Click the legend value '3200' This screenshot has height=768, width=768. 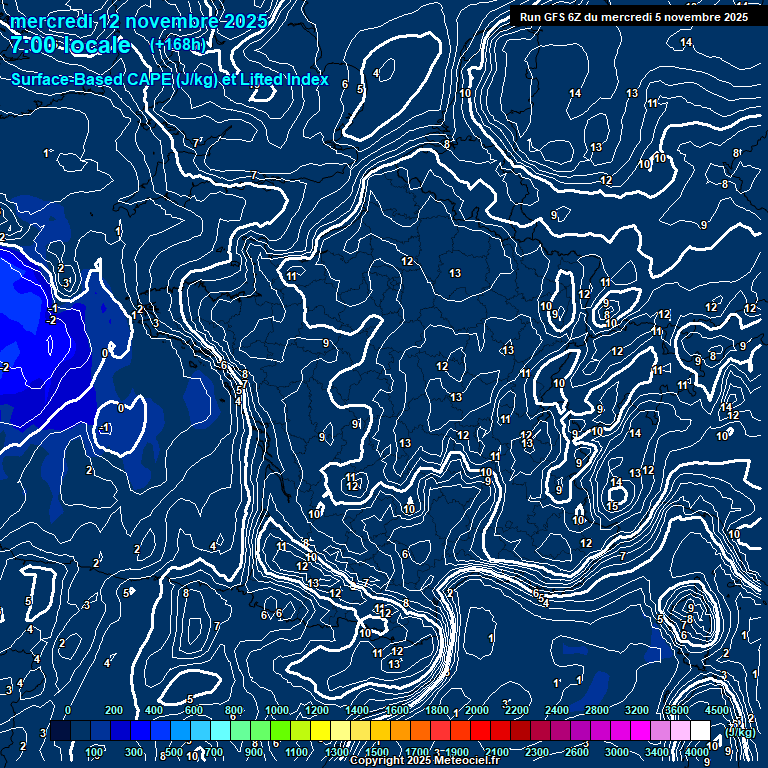click(637, 710)
